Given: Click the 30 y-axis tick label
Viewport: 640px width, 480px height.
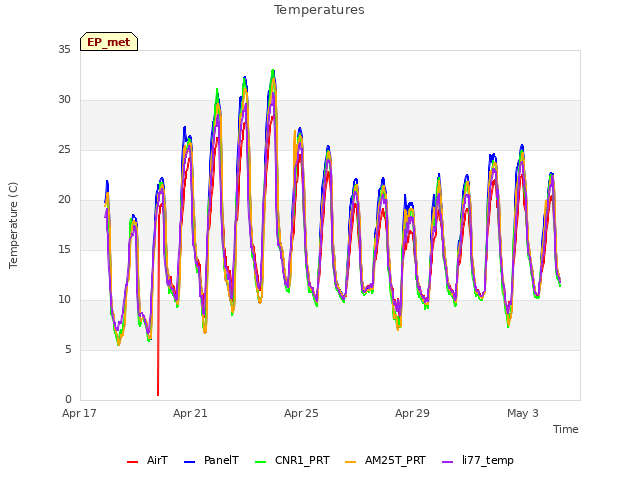Looking at the screenshot, I should (x=64, y=100).
